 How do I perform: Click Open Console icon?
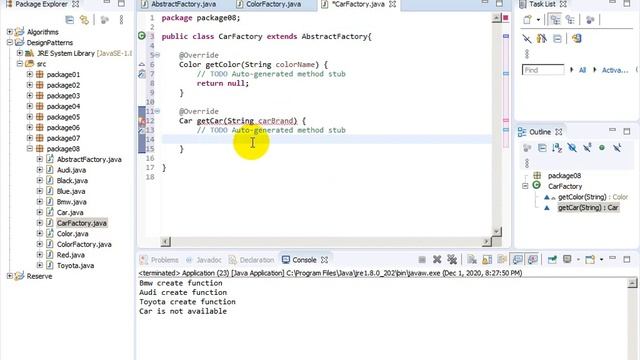pyautogui.click(x=590, y=260)
